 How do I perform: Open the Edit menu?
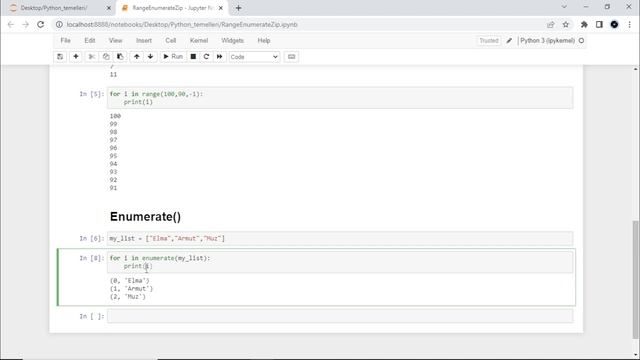point(90,40)
